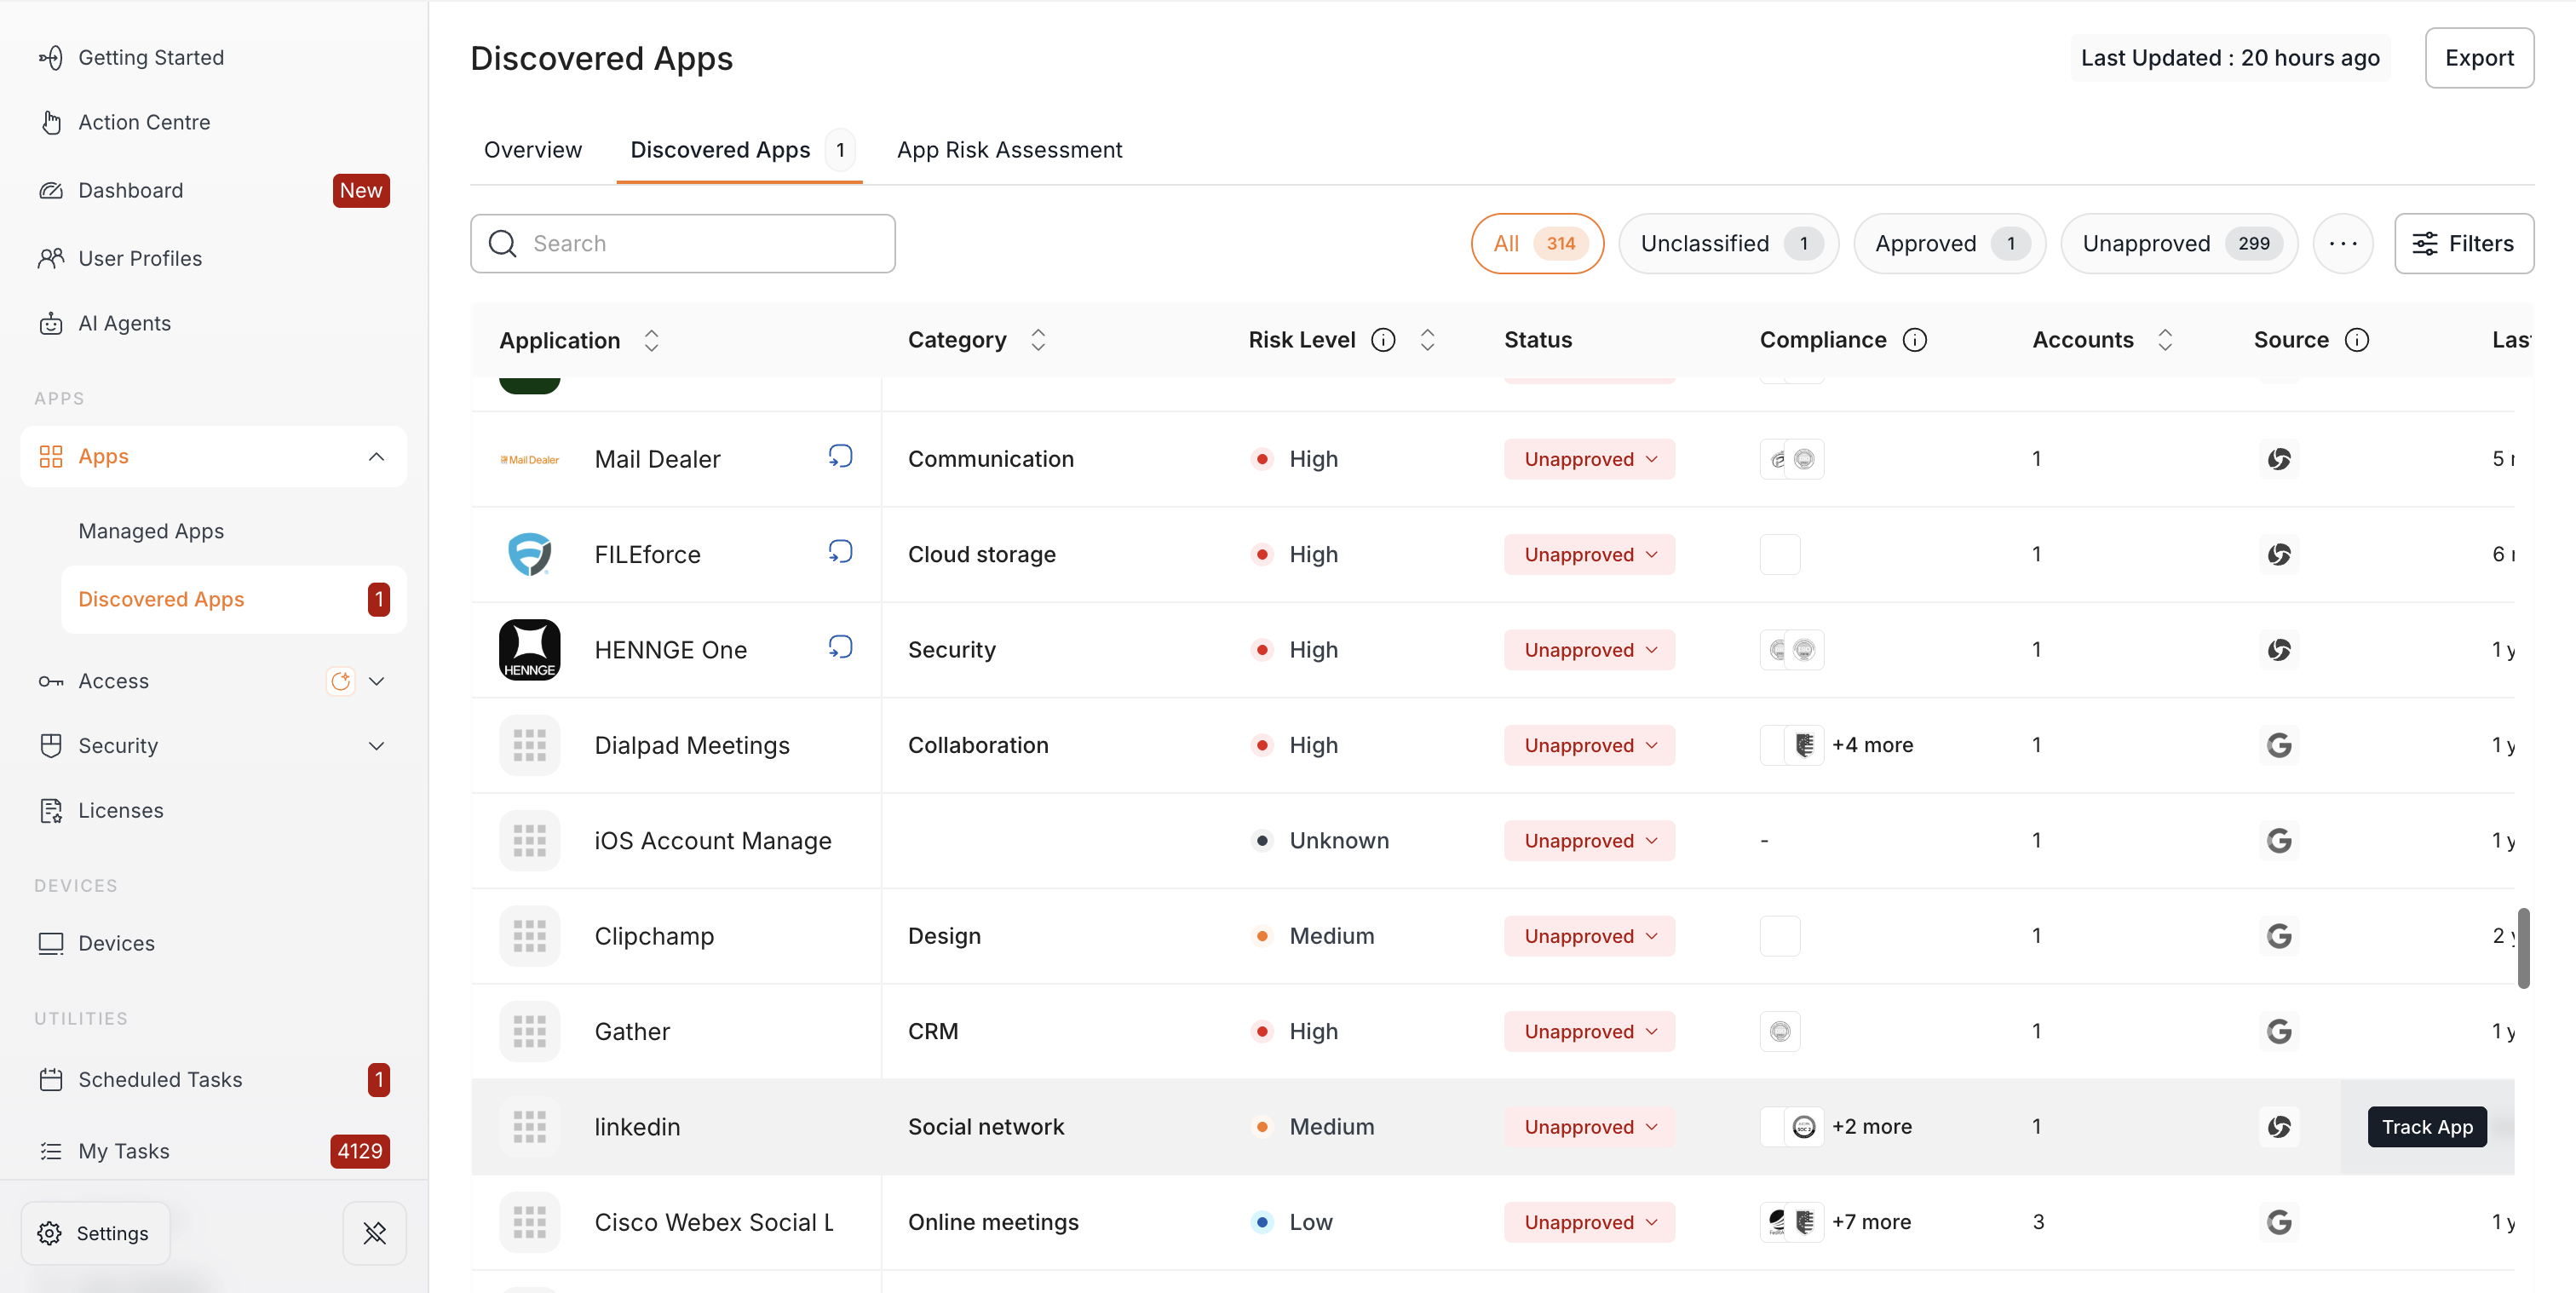Click the Gather Google source icon
The width and height of the screenshot is (2576, 1293).
[x=2279, y=1031]
